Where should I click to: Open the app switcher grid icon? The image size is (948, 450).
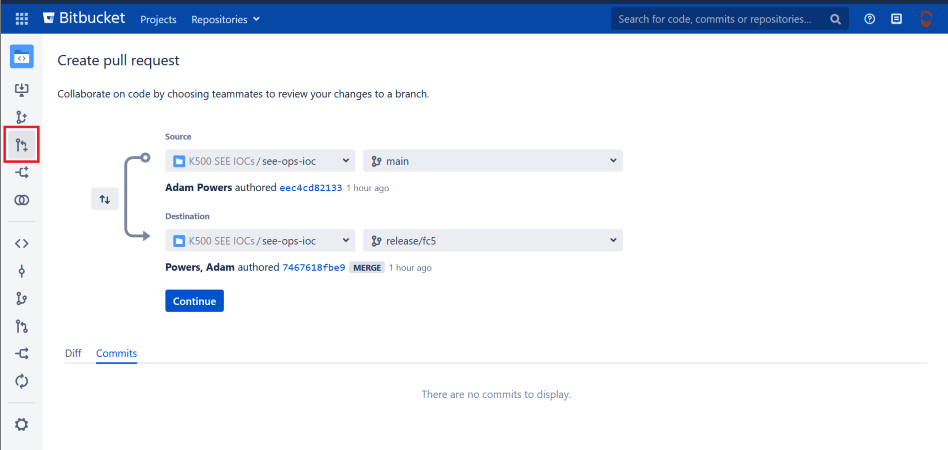(x=21, y=19)
